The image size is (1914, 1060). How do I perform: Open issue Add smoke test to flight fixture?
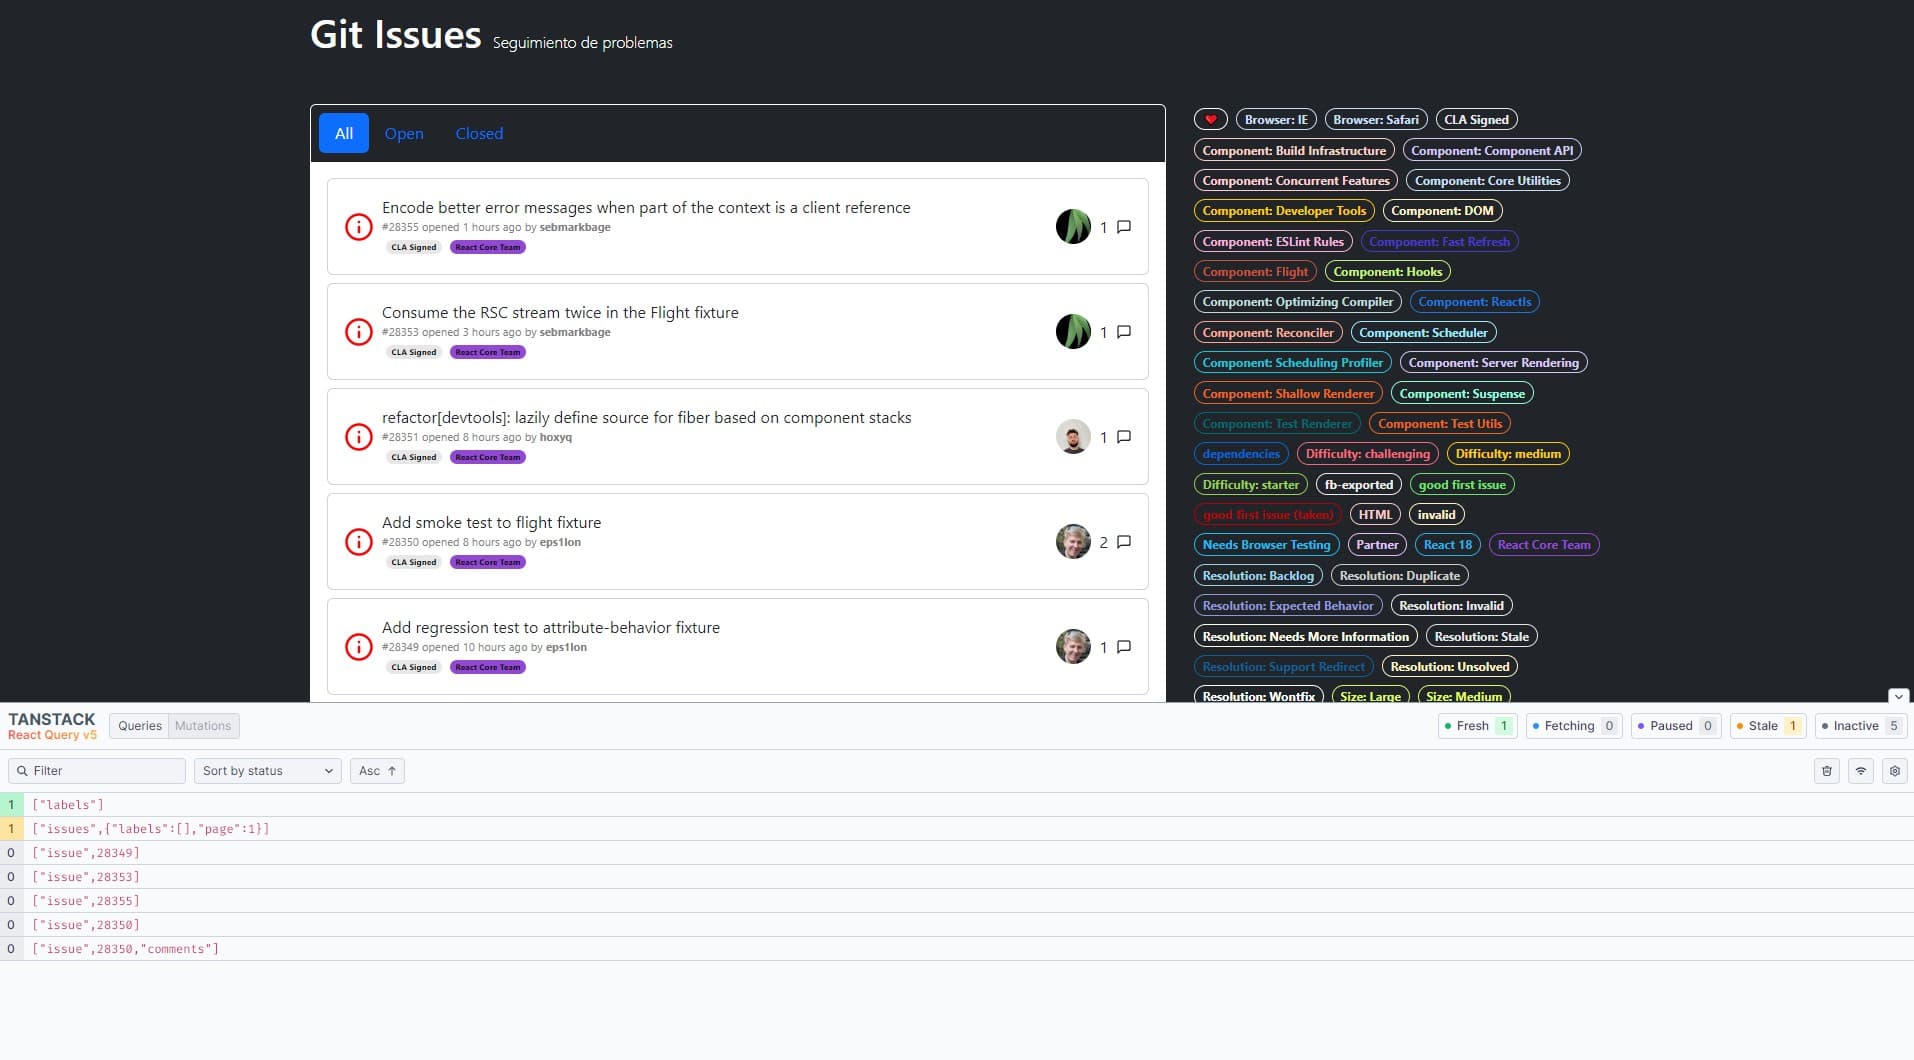click(491, 523)
